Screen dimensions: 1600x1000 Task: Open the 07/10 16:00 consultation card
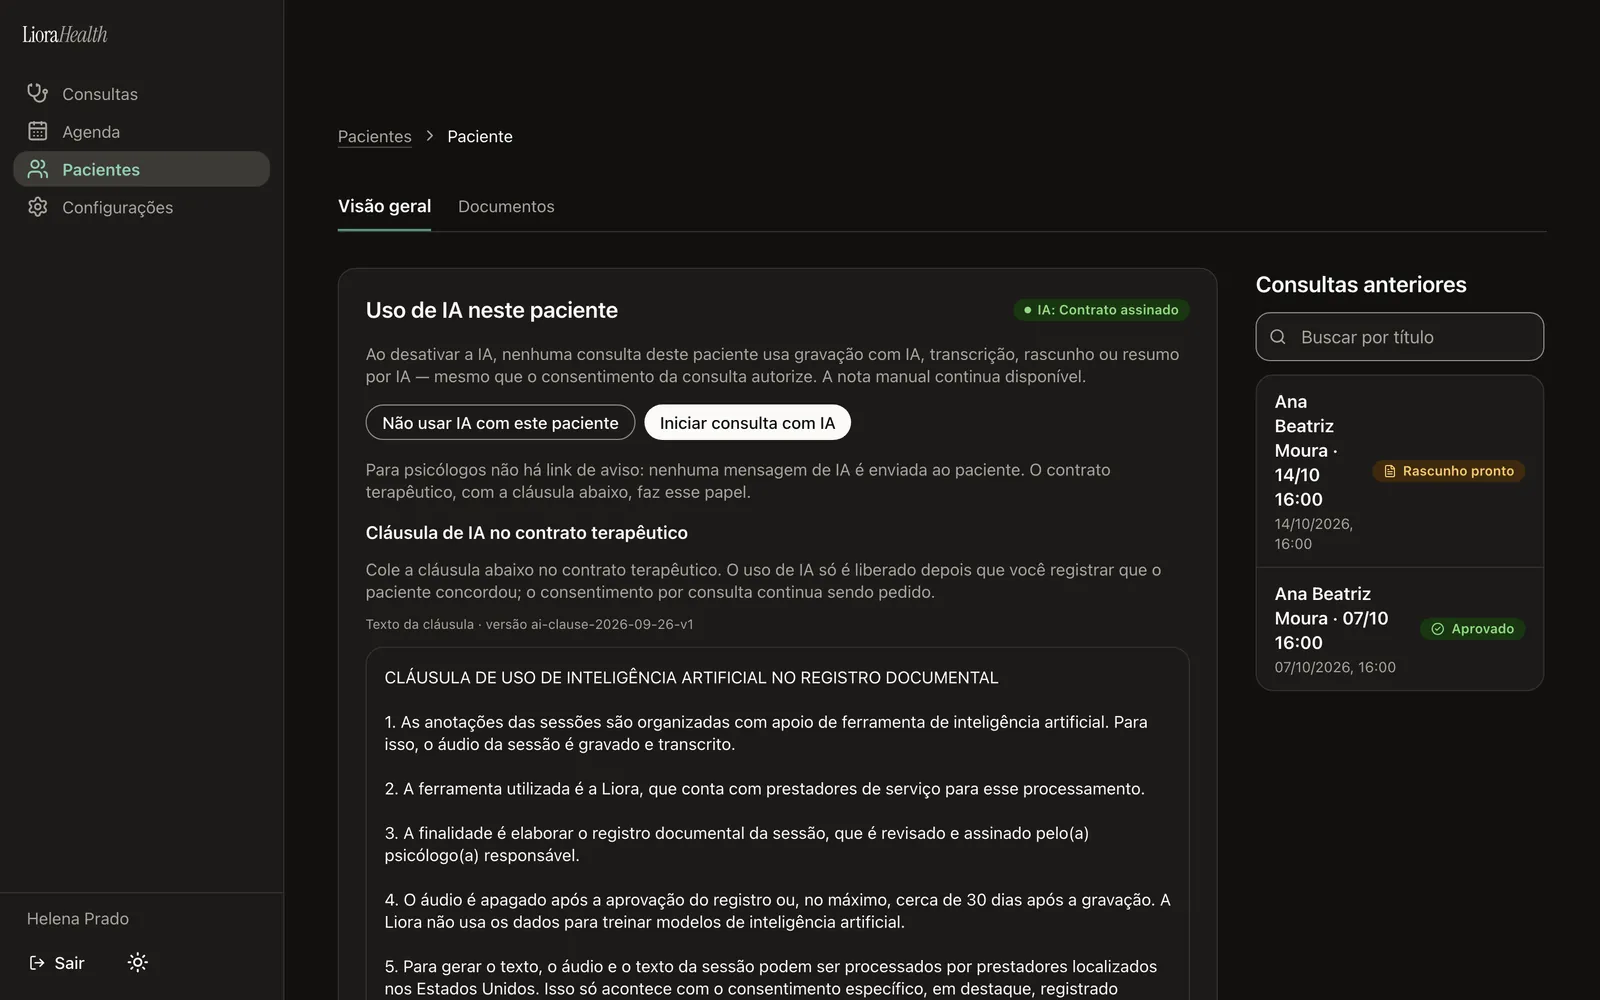pos(1399,629)
